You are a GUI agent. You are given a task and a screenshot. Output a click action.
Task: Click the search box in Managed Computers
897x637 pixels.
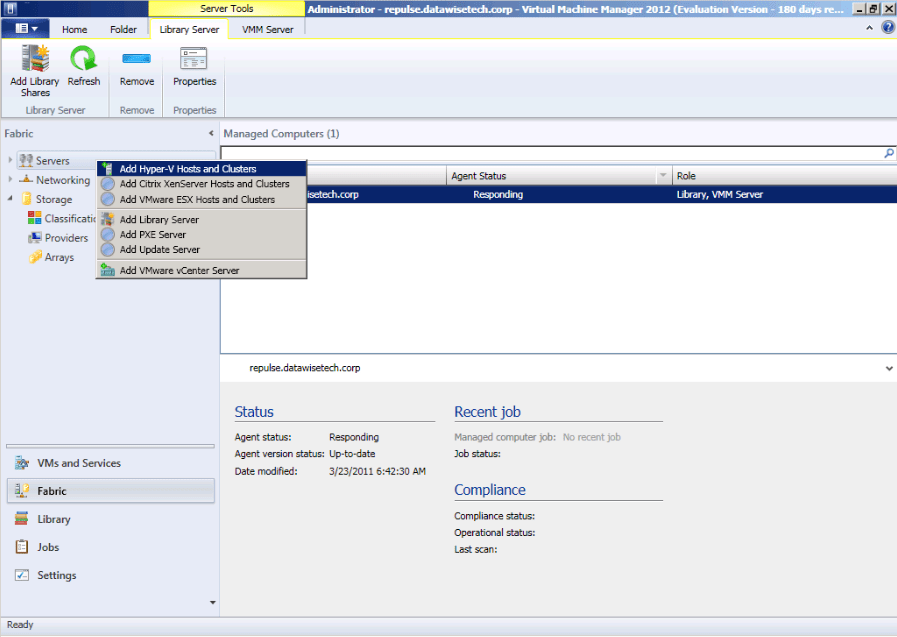(551, 153)
